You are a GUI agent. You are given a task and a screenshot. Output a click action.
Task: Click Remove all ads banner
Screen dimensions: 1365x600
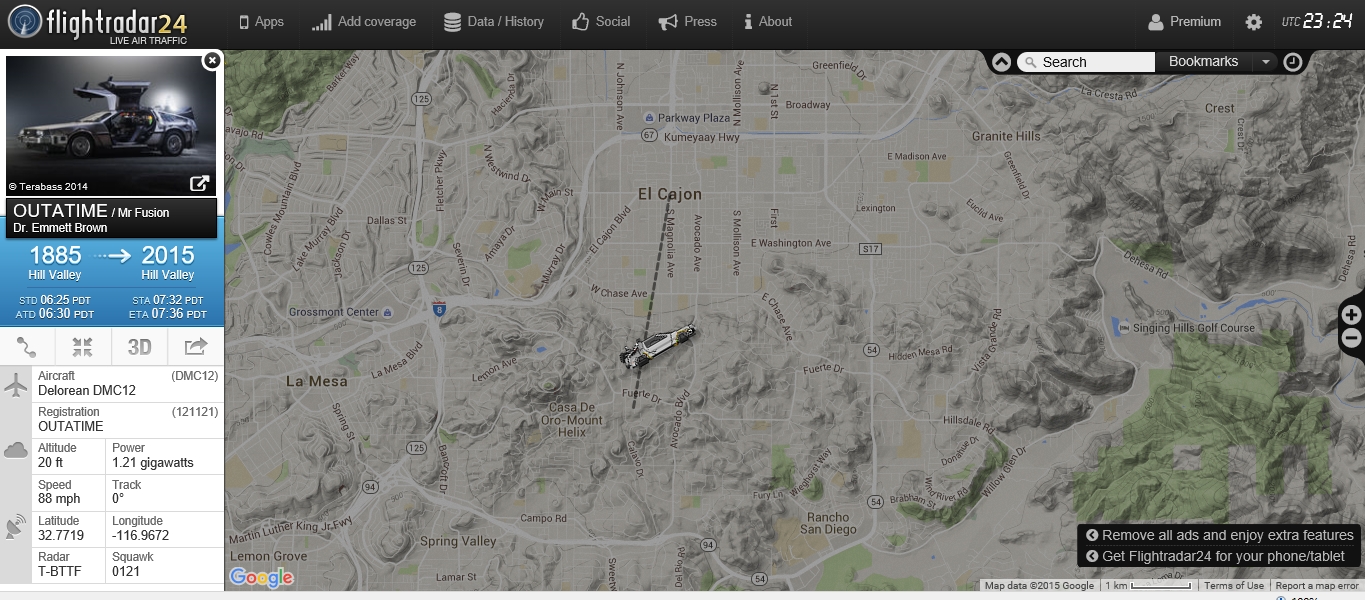pos(1219,535)
